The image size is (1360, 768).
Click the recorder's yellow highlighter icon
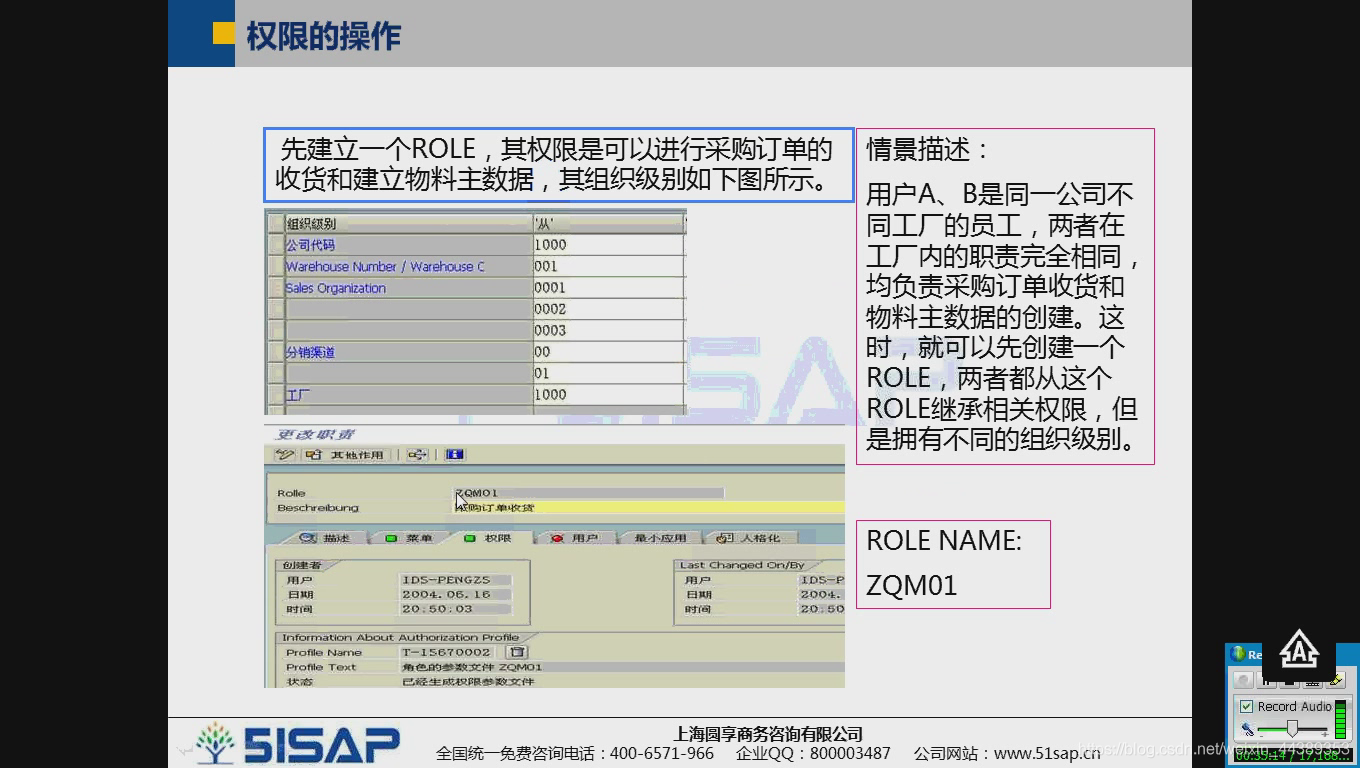(x=1337, y=680)
